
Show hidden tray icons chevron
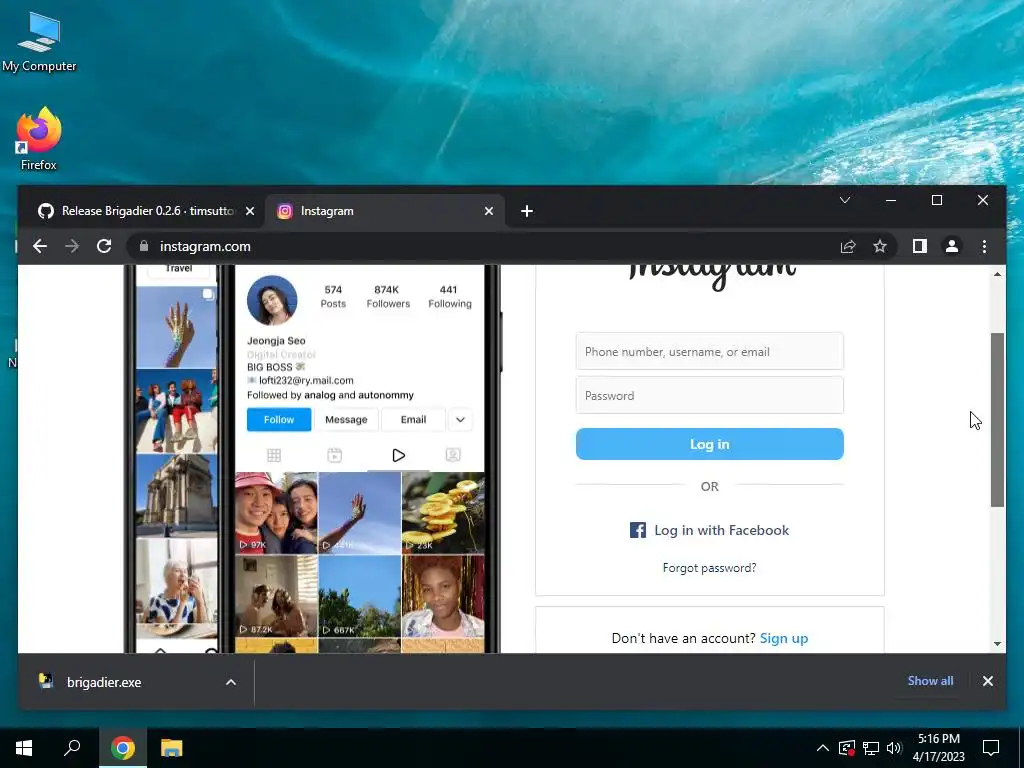click(x=823, y=748)
